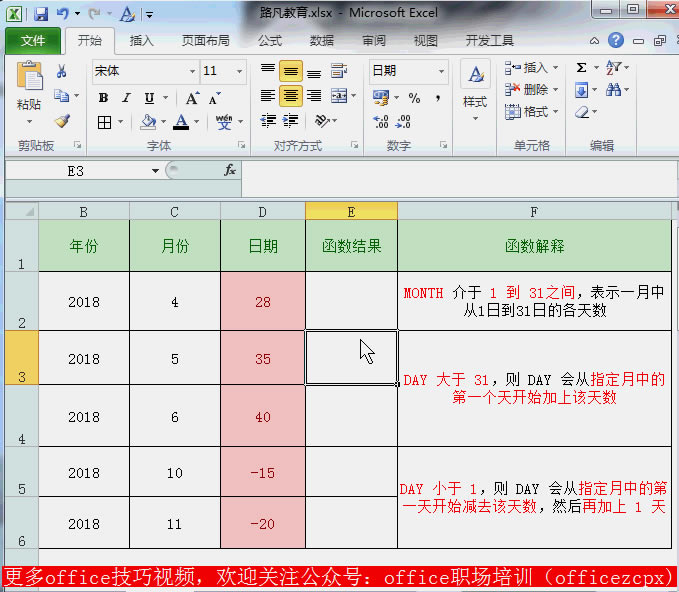
Task: Open the font name dropdown 宋体
Action: [192, 71]
